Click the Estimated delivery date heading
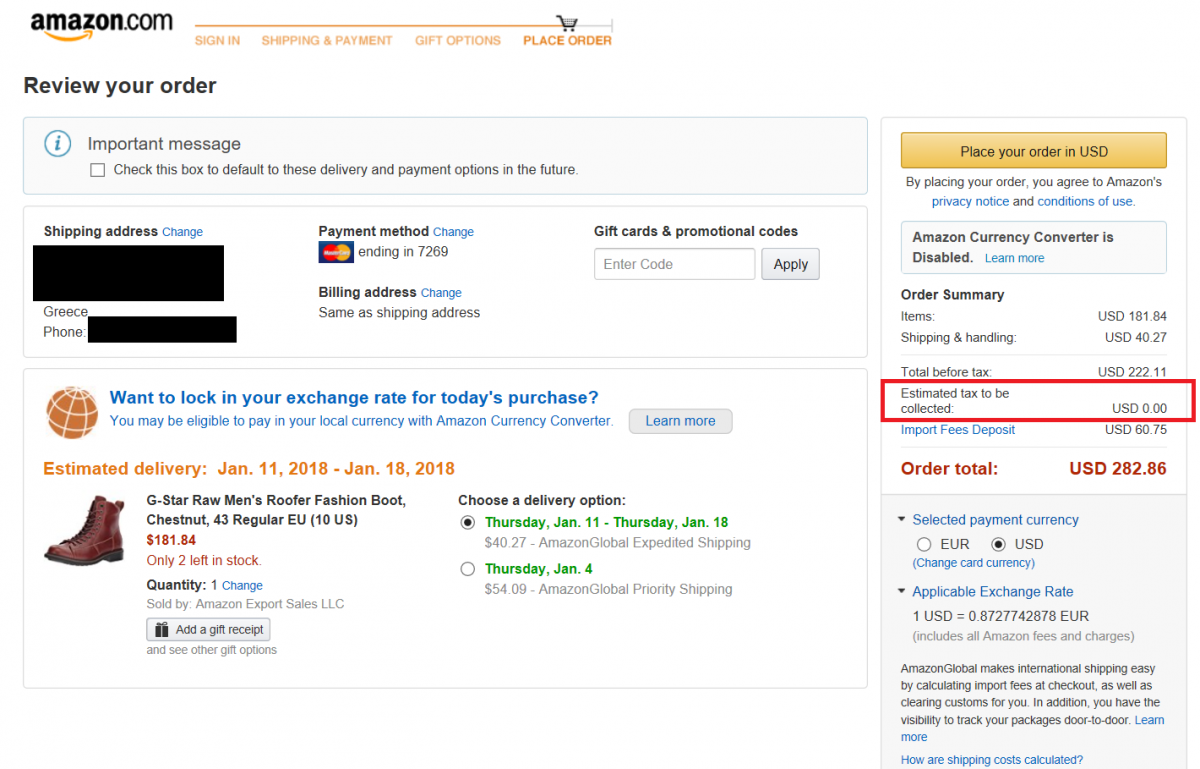The height and width of the screenshot is (769, 1200). (x=249, y=468)
